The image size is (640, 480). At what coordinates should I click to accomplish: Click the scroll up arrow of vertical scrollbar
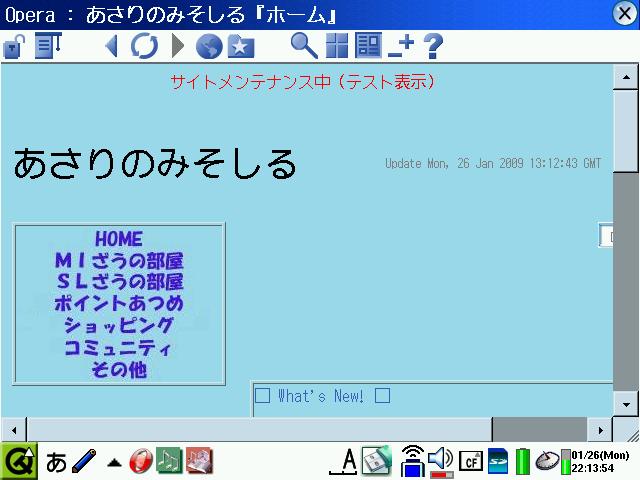point(626,76)
